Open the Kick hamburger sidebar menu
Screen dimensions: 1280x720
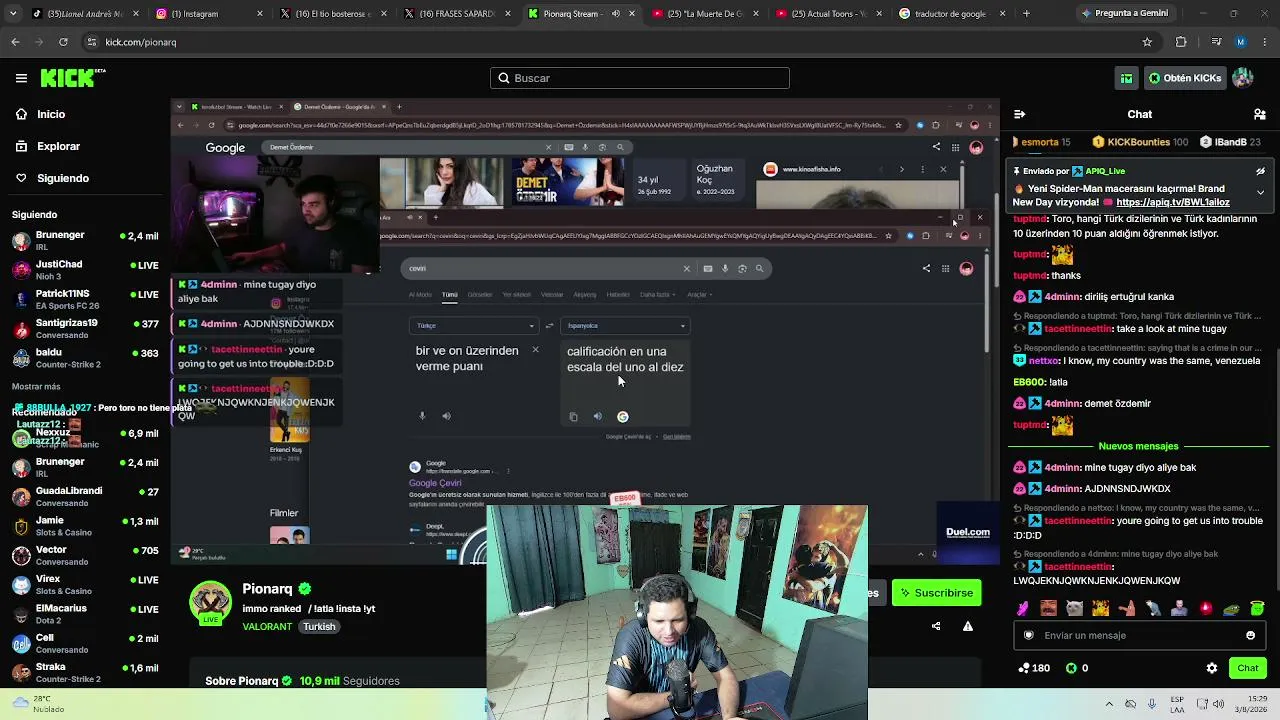click(x=21, y=78)
